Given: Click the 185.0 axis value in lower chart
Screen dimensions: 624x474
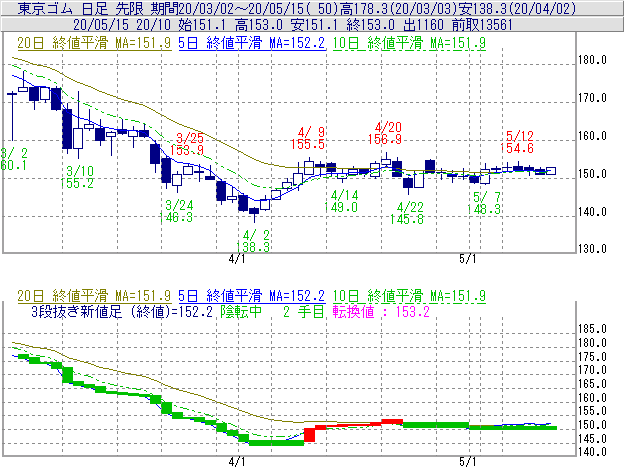Looking at the screenshot, I should 593,329.
